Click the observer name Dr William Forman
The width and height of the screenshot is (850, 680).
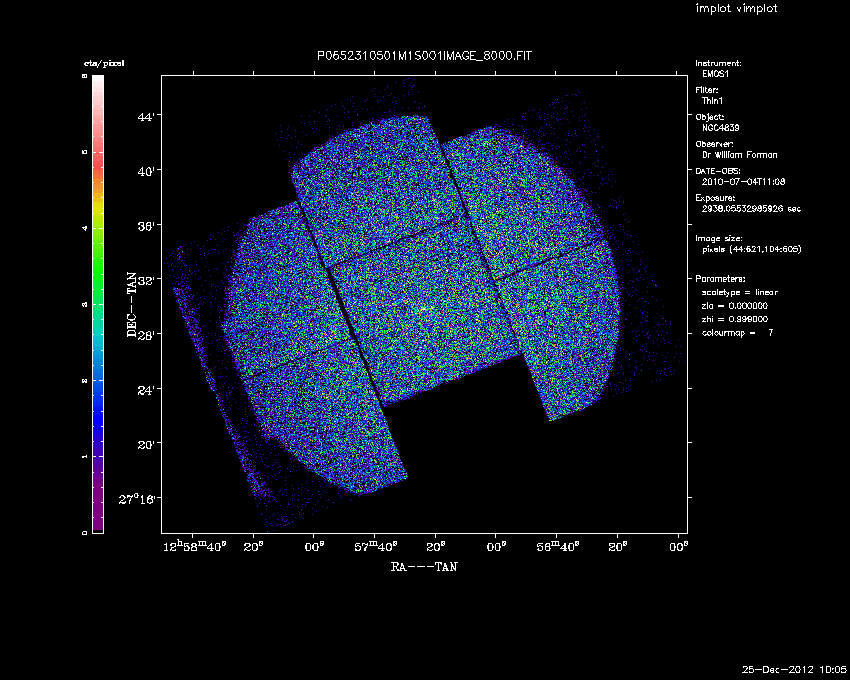[739, 155]
